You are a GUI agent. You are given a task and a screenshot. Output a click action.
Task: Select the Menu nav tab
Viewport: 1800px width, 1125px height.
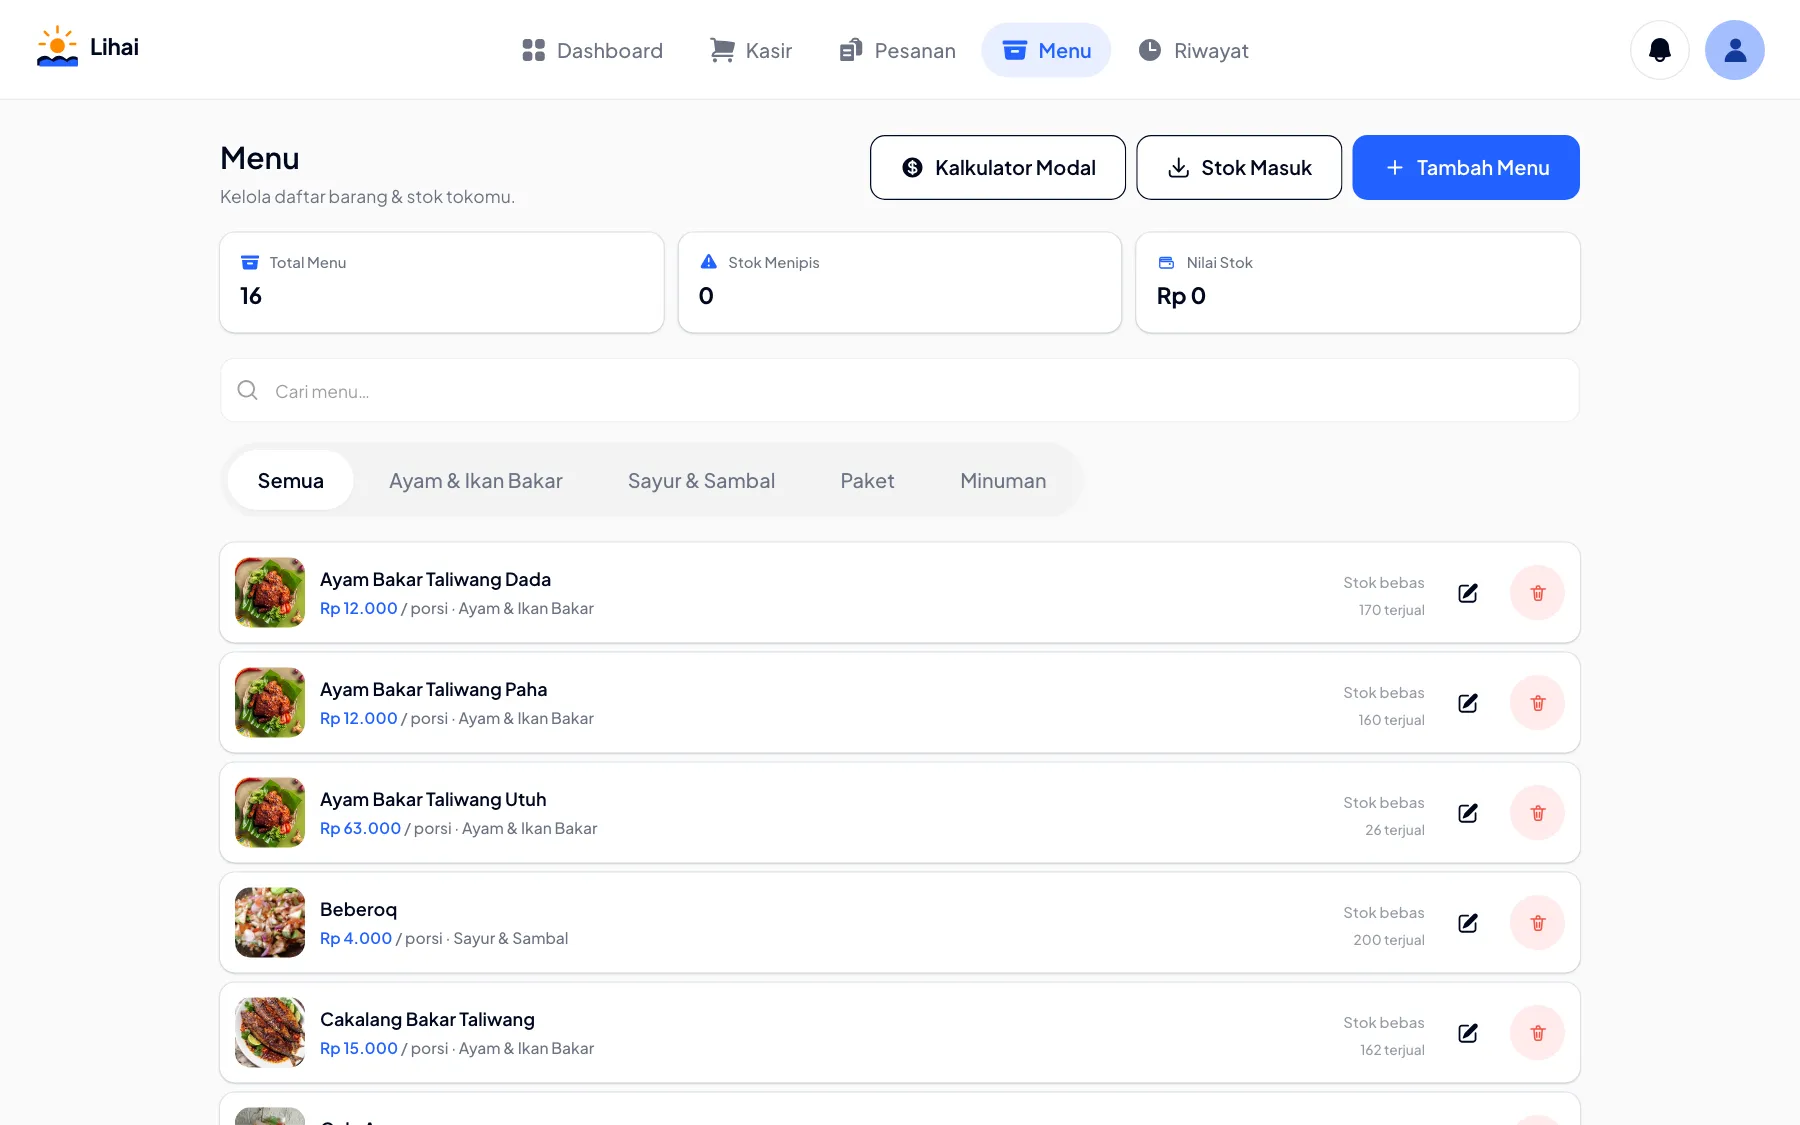point(1046,50)
